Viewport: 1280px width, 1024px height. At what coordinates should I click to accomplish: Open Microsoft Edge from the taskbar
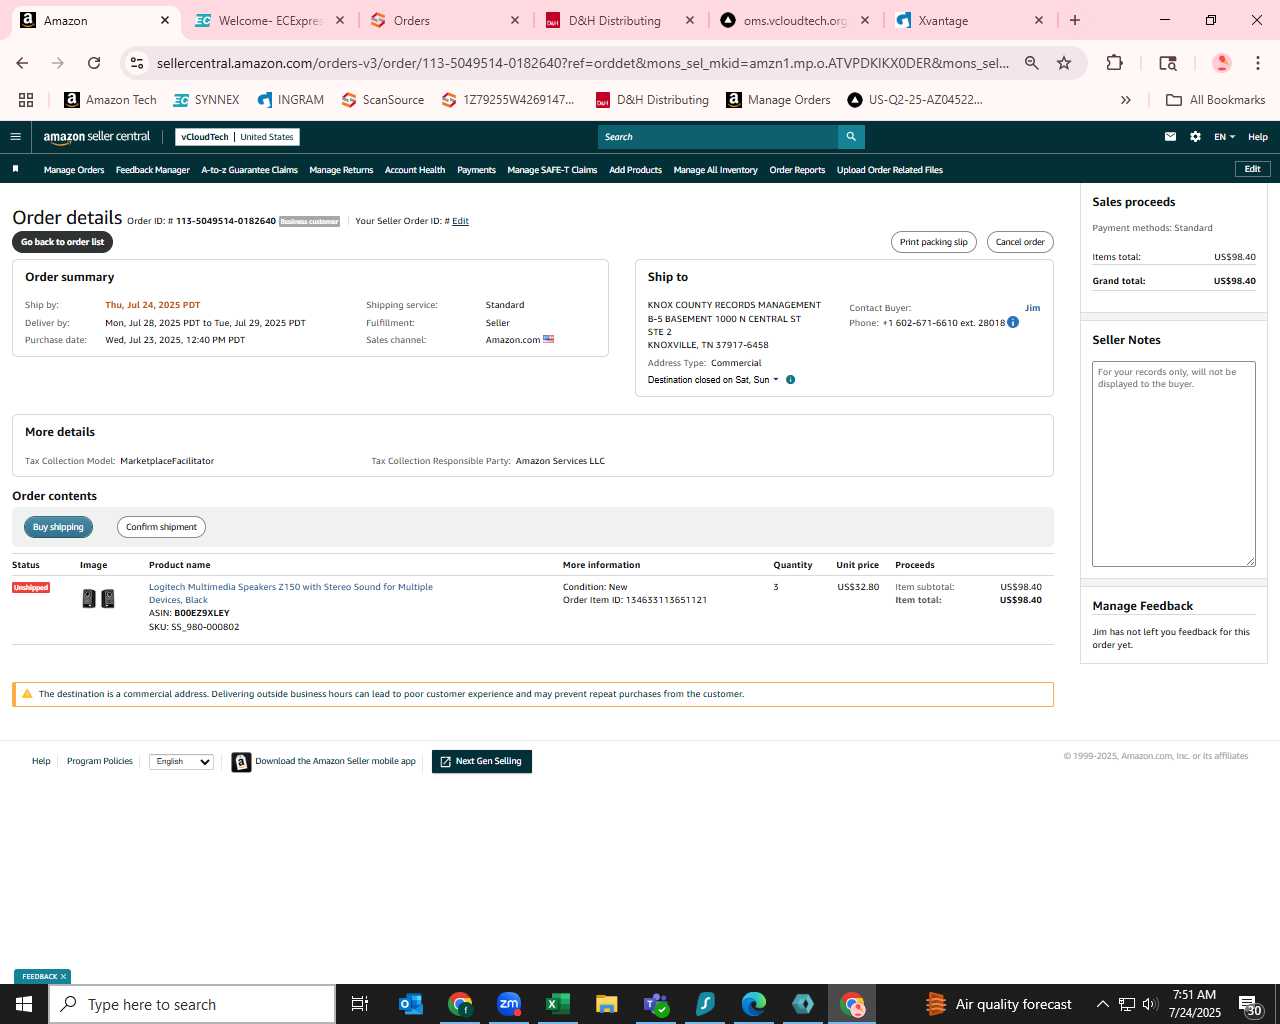754,1004
